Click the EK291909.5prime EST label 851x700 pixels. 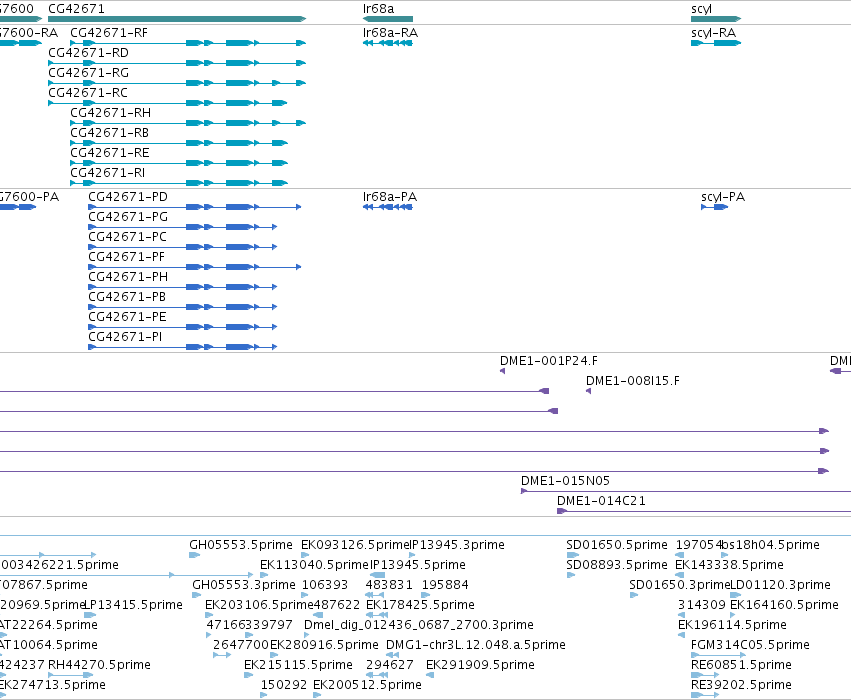pyautogui.click(x=480, y=665)
